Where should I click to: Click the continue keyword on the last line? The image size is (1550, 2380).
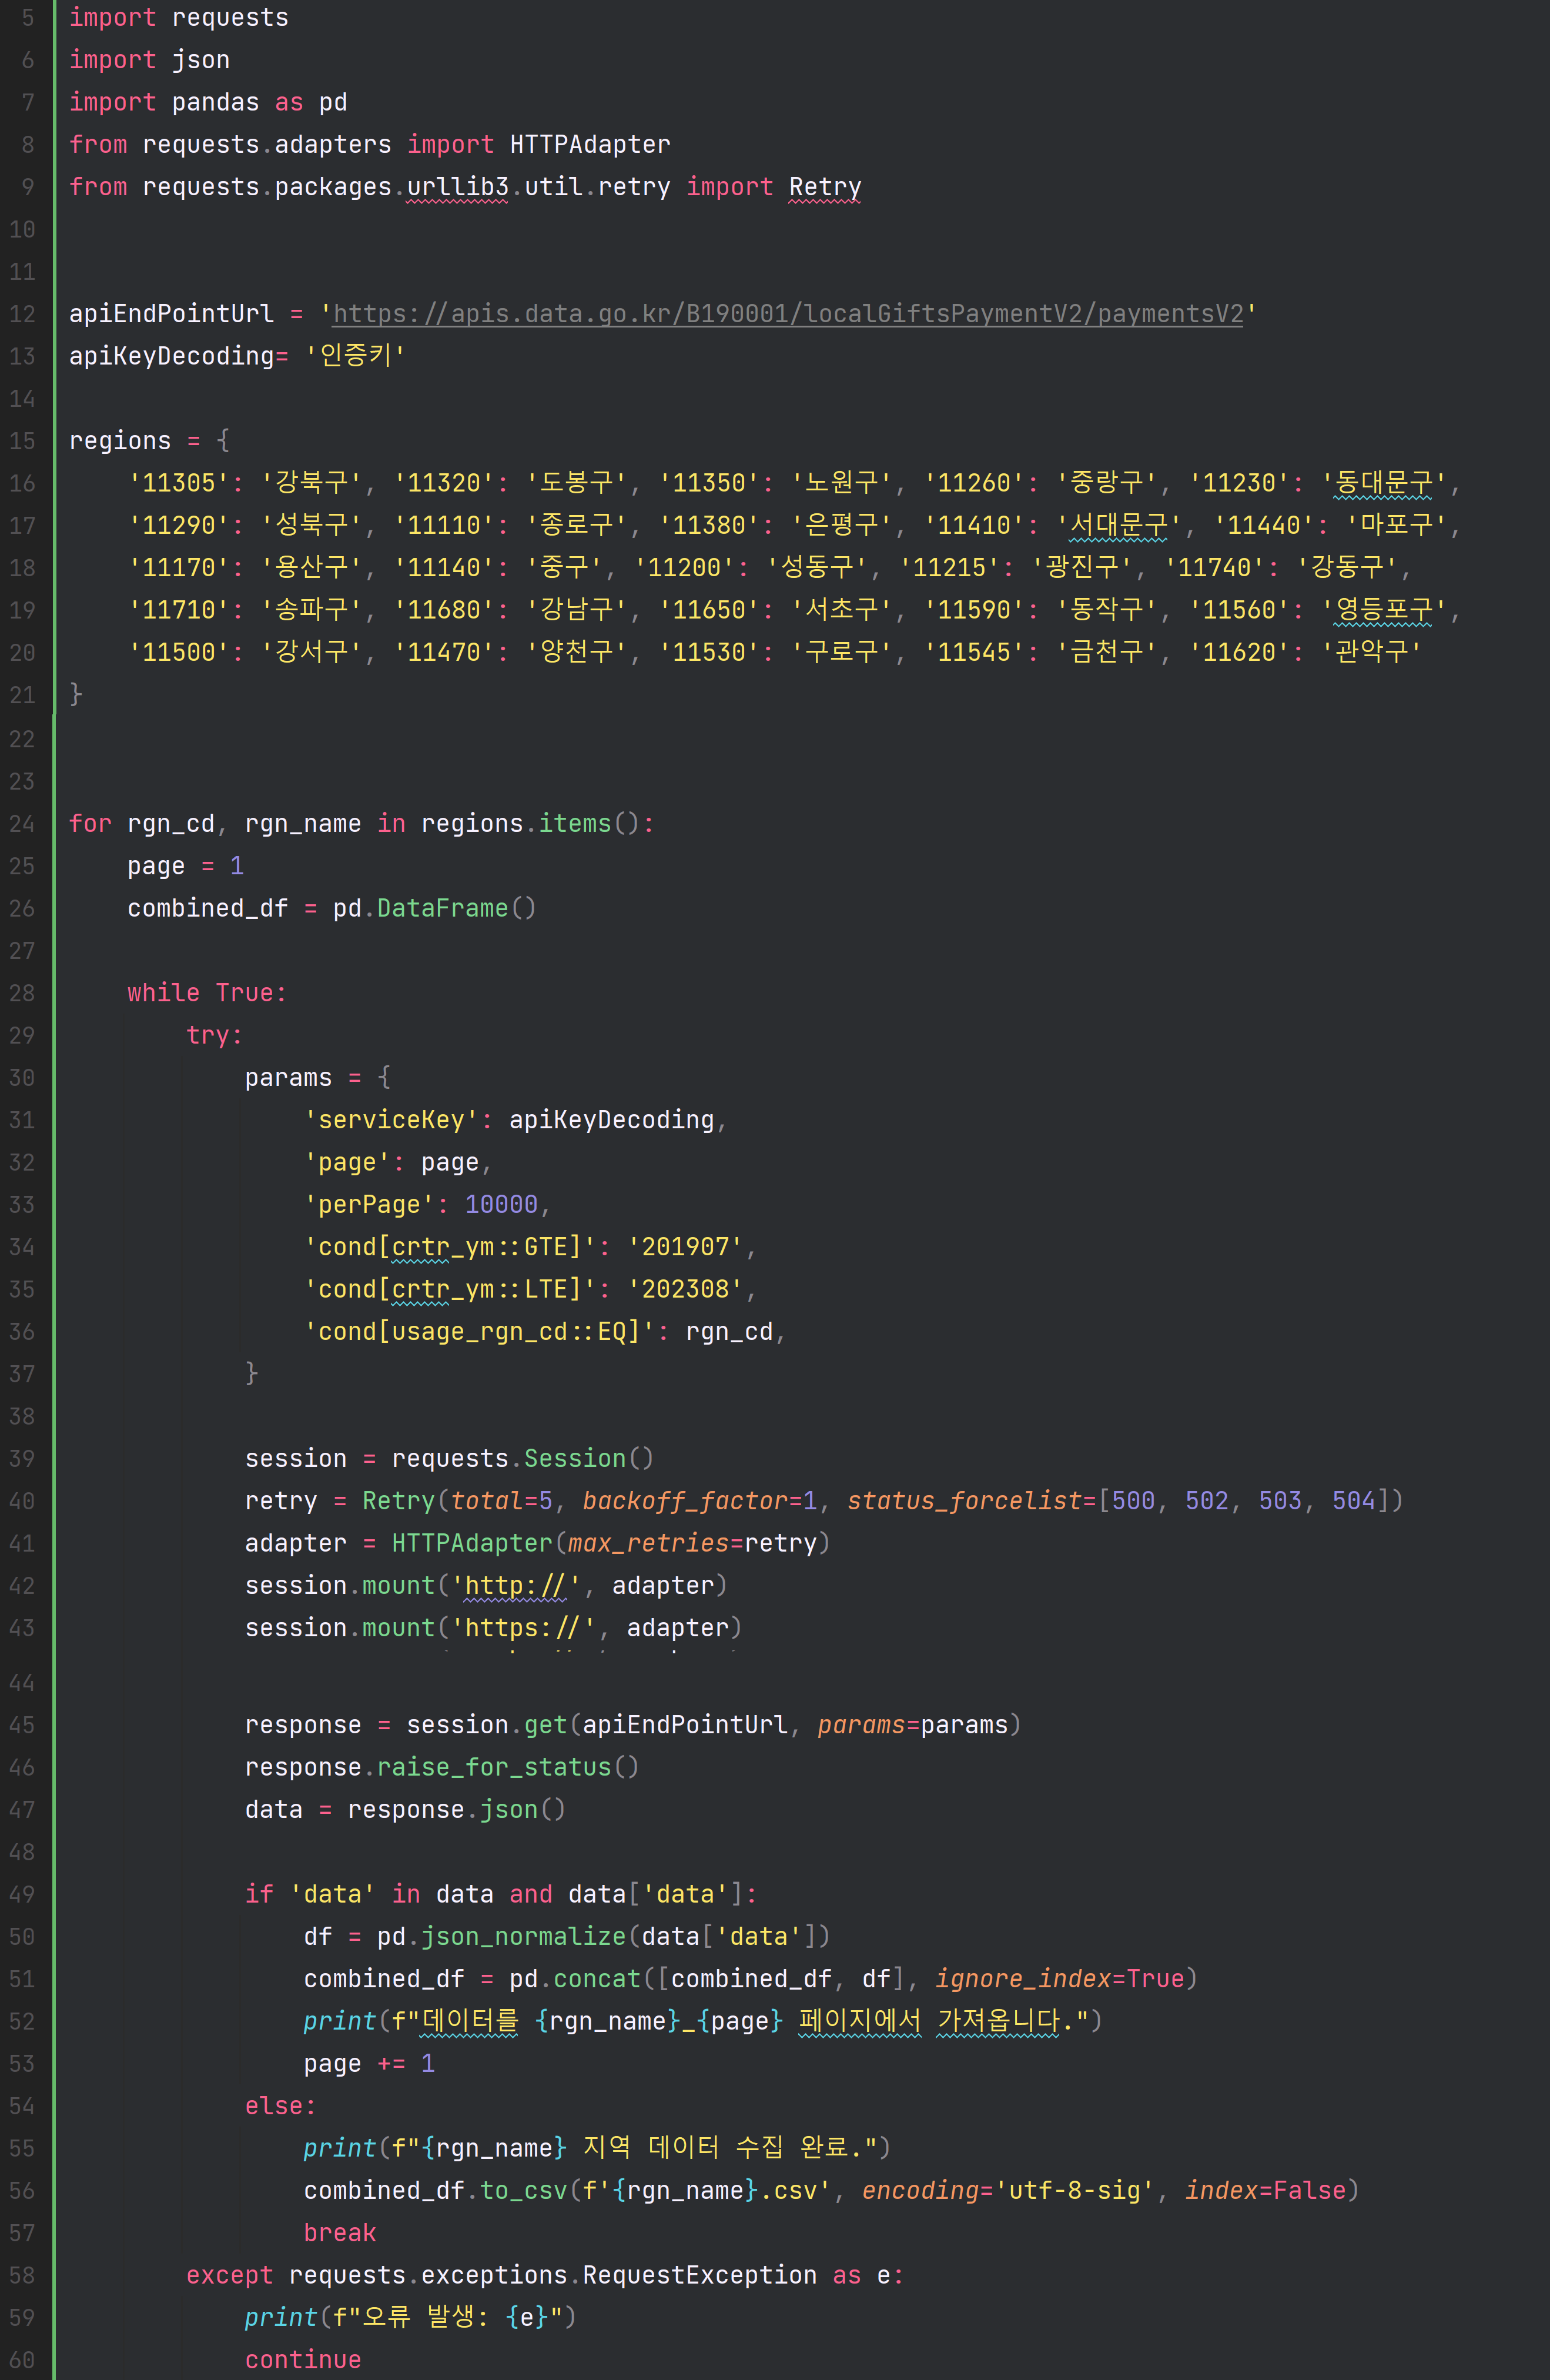pyautogui.click(x=303, y=2360)
